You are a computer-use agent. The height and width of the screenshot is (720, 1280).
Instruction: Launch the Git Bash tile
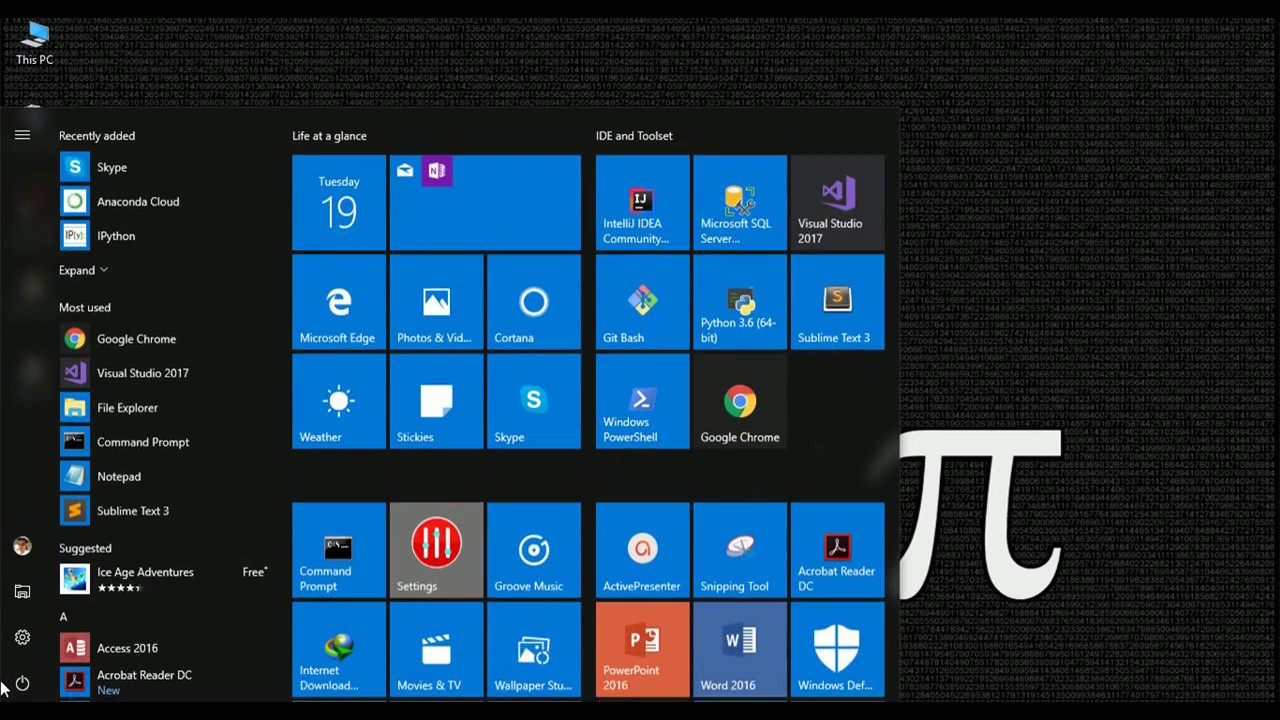[642, 302]
